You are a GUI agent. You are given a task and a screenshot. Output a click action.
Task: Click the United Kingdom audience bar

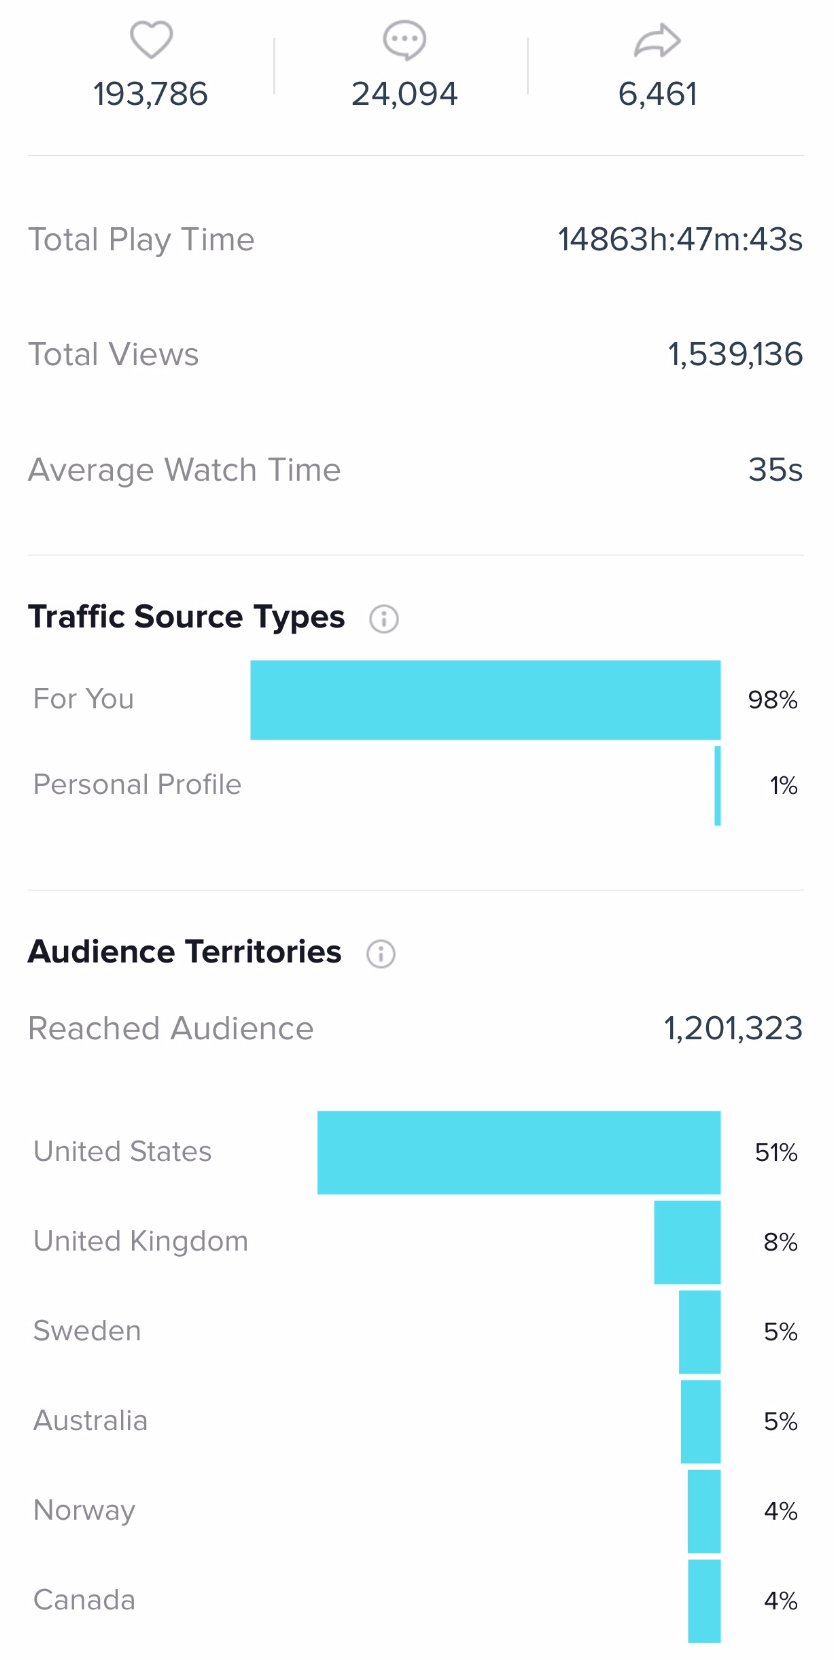(x=687, y=1242)
